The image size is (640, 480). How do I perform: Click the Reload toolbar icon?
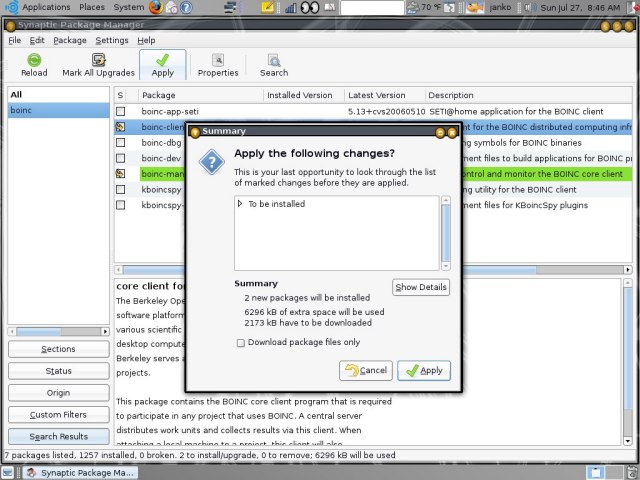[x=34, y=60]
